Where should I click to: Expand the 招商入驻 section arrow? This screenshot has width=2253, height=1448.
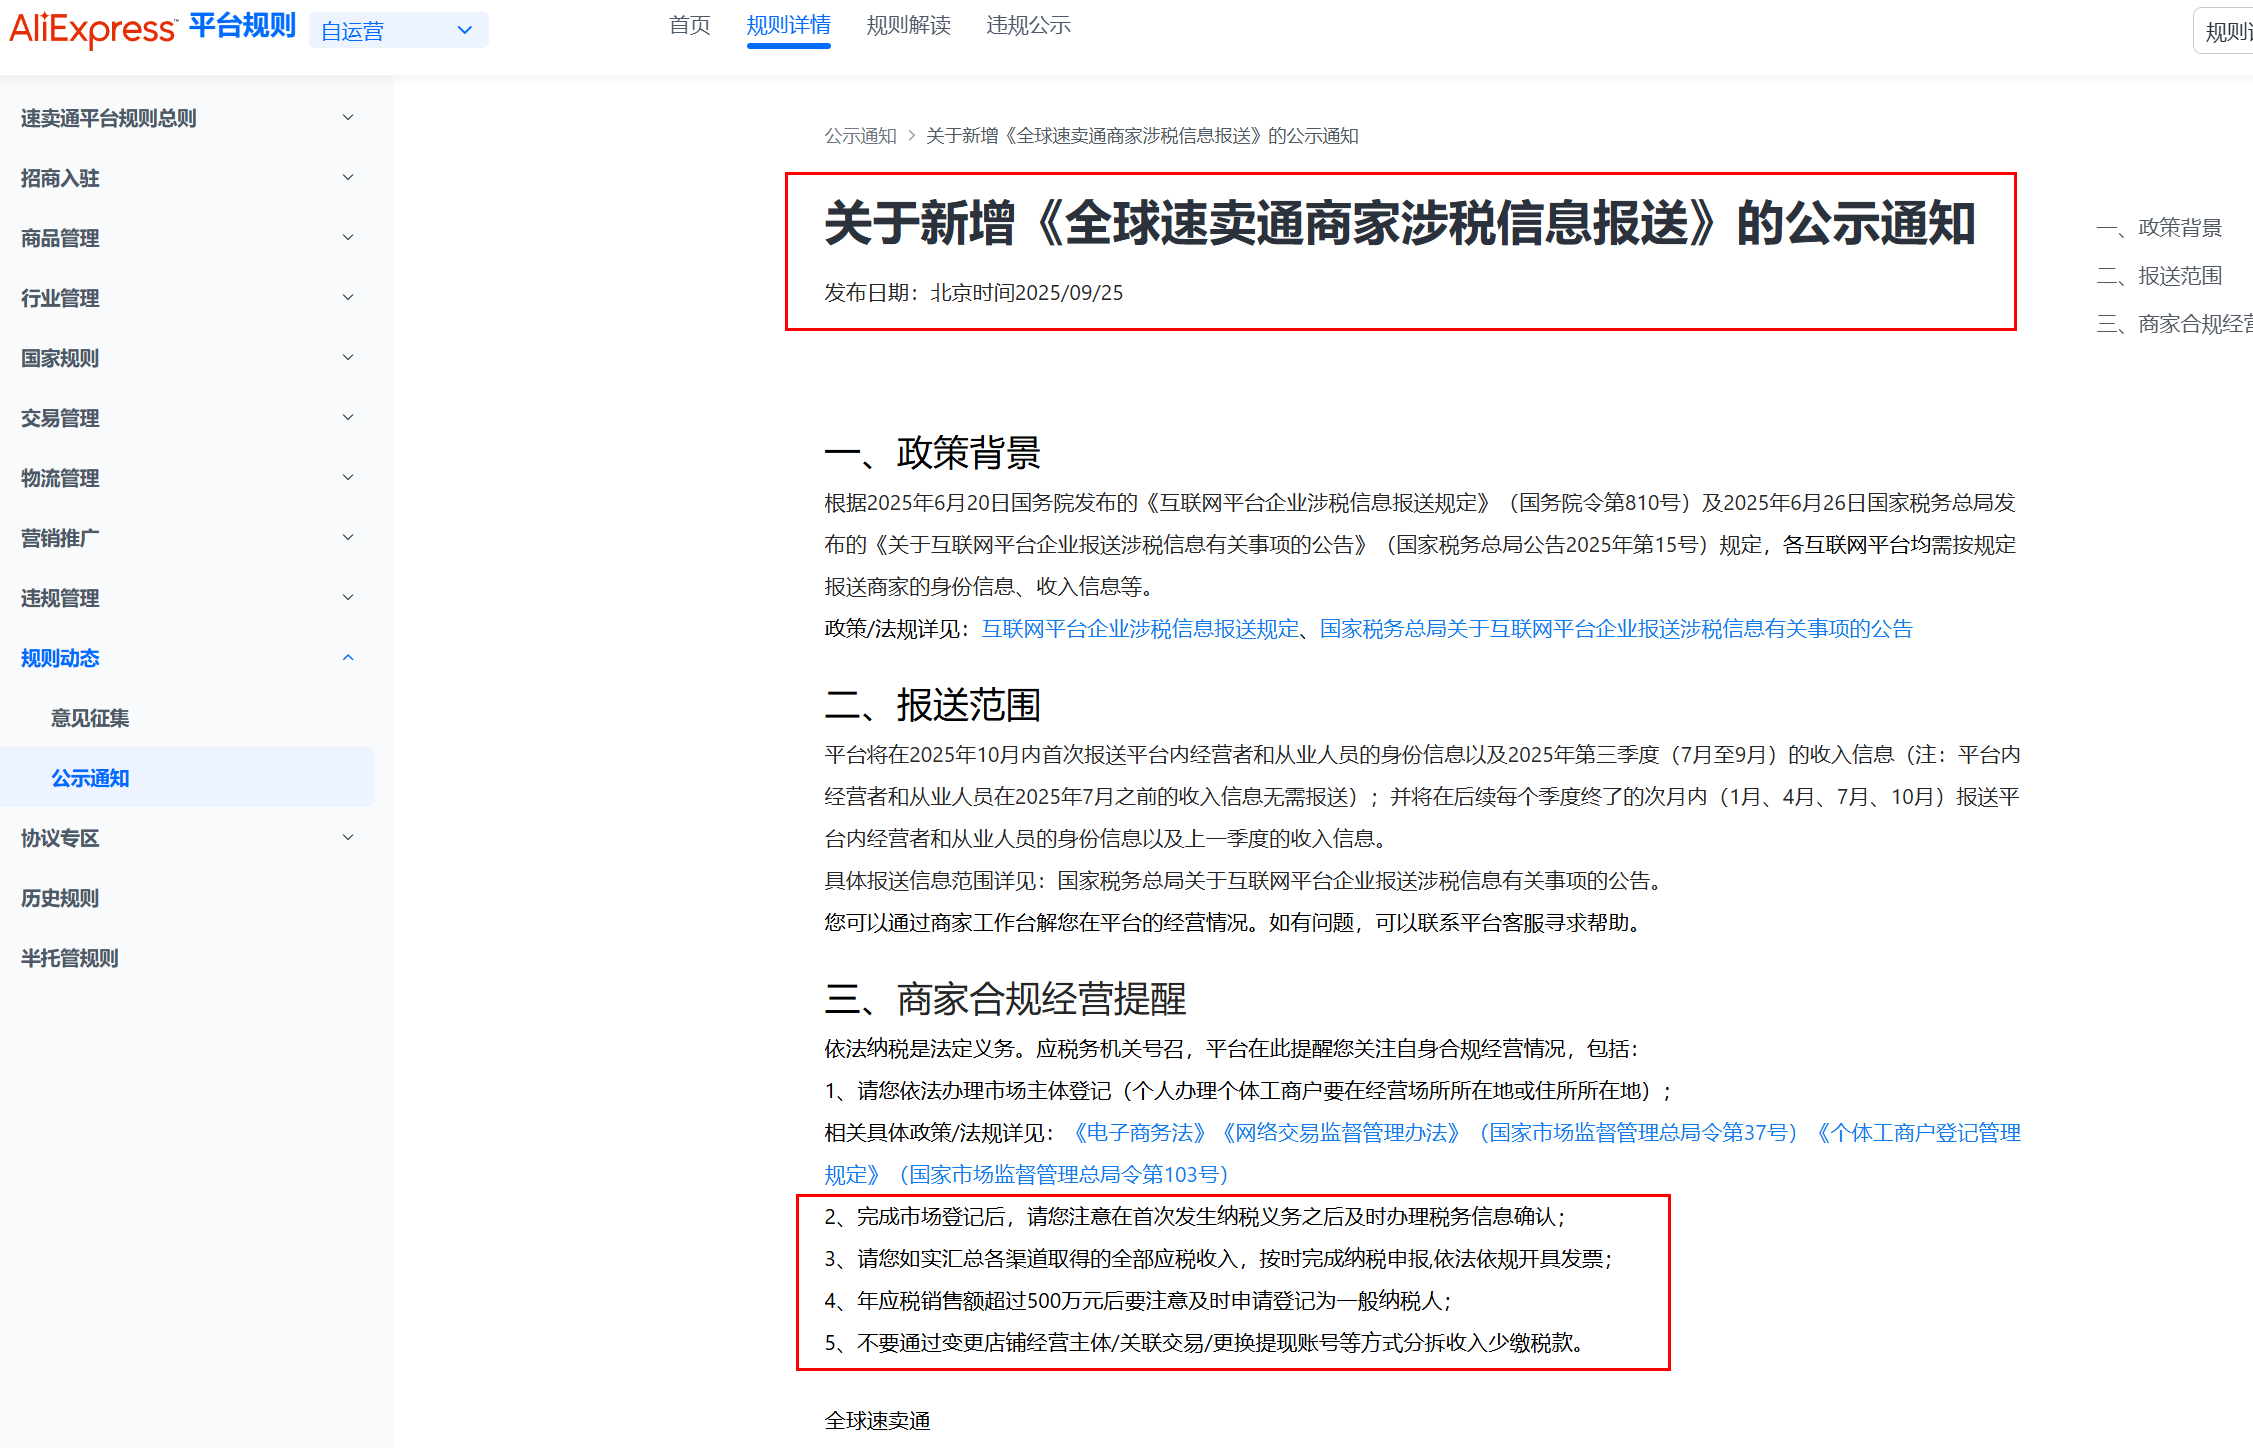coord(348,178)
